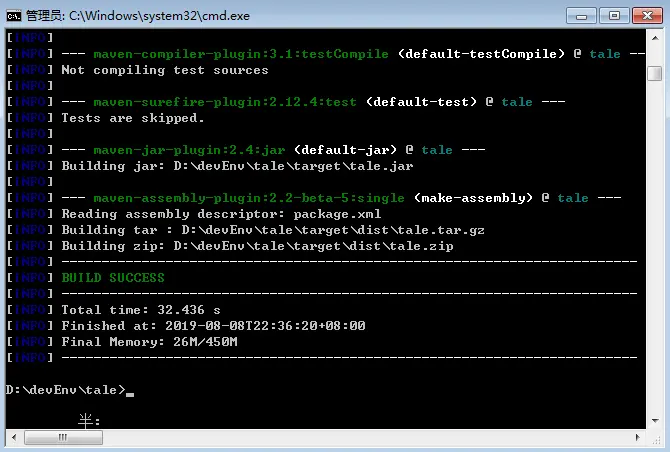Click the '(default-testCompile)' text

point(481,54)
